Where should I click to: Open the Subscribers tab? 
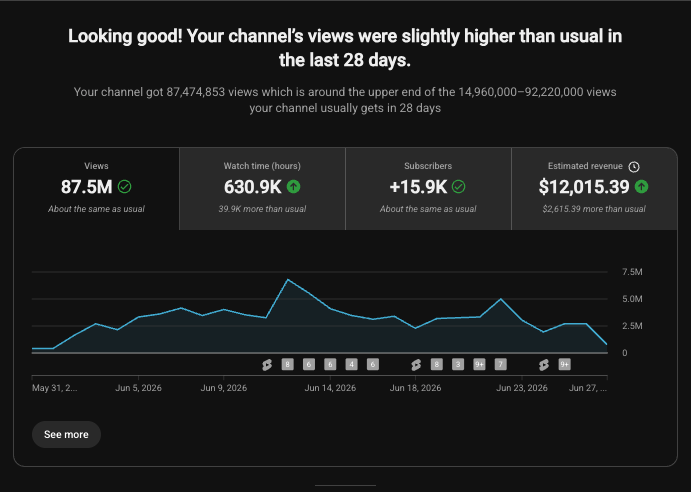428,189
